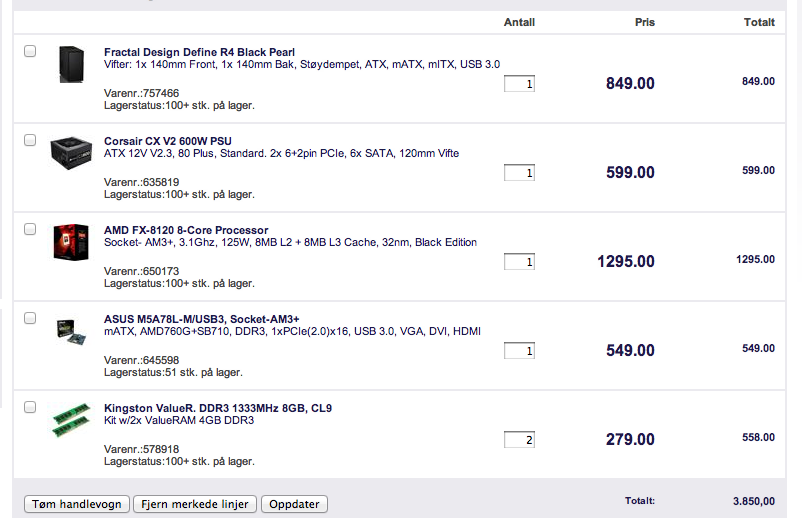This screenshot has height=518, width=802.
Task: Click the Oppdater button
Action: coord(294,504)
